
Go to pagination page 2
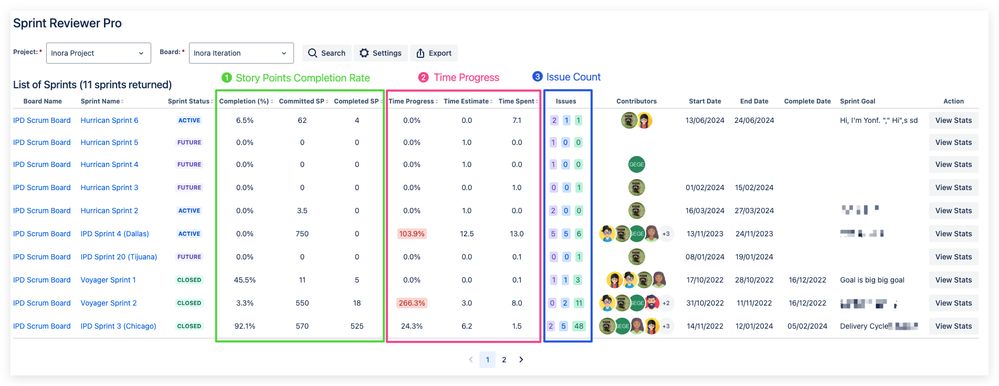tap(503, 360)
